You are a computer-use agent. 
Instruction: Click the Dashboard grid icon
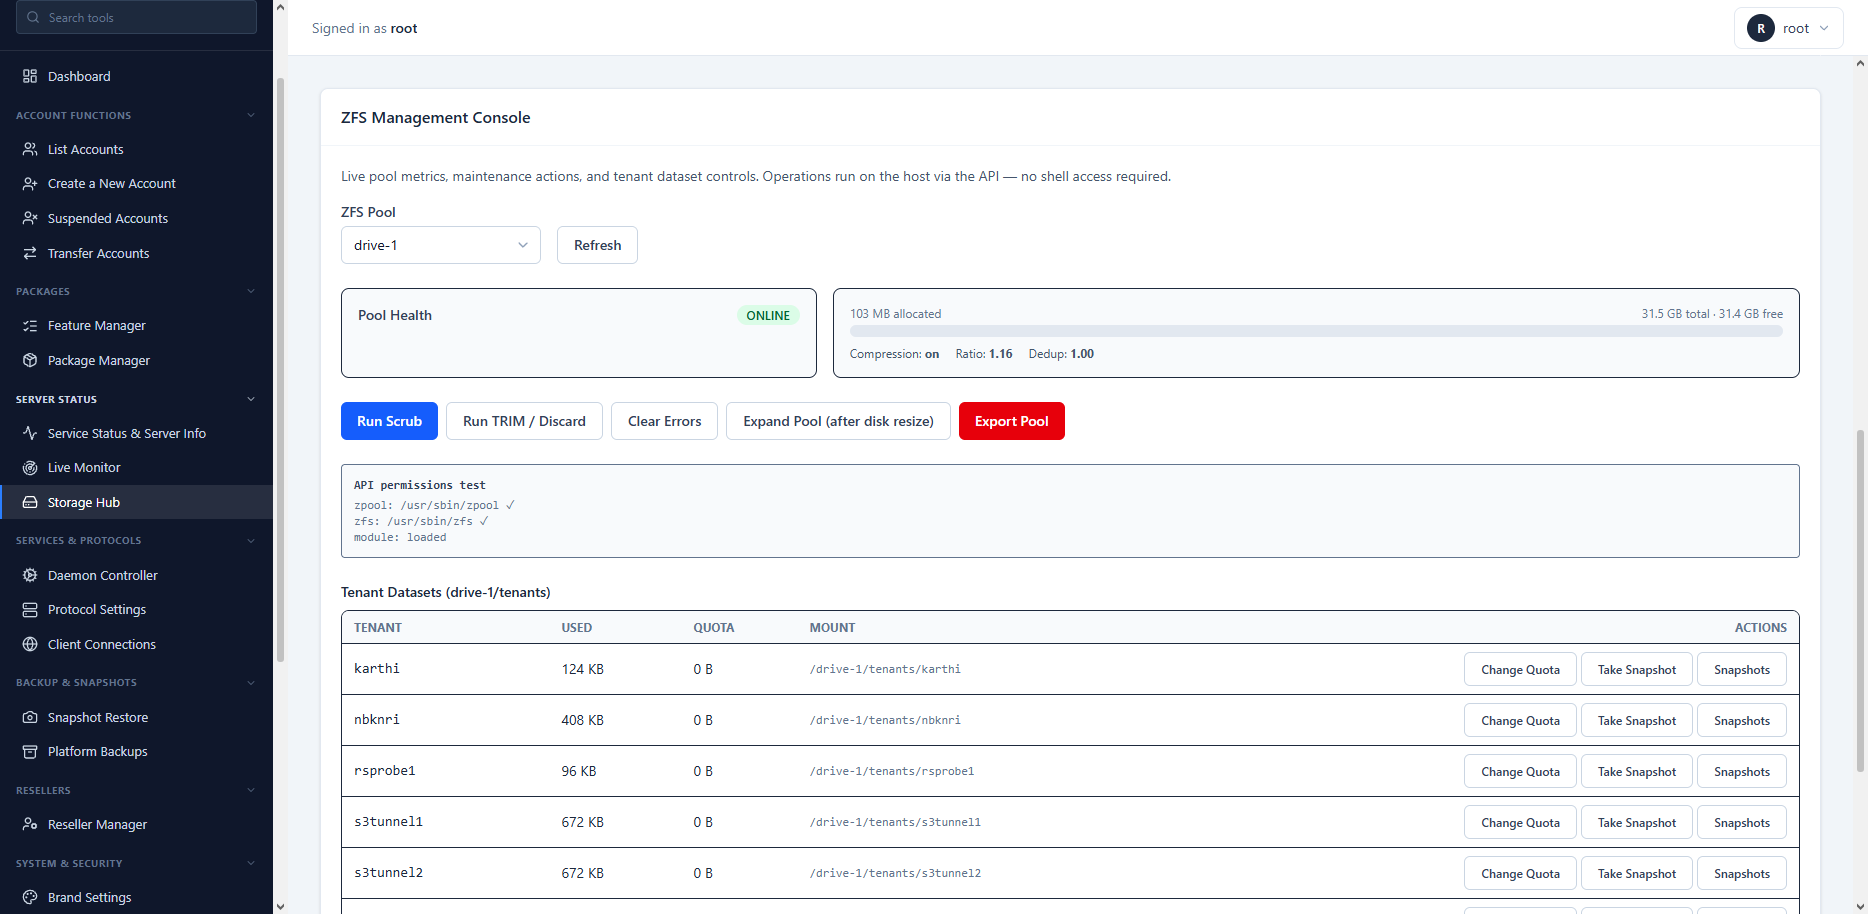(x=30, y=76)
